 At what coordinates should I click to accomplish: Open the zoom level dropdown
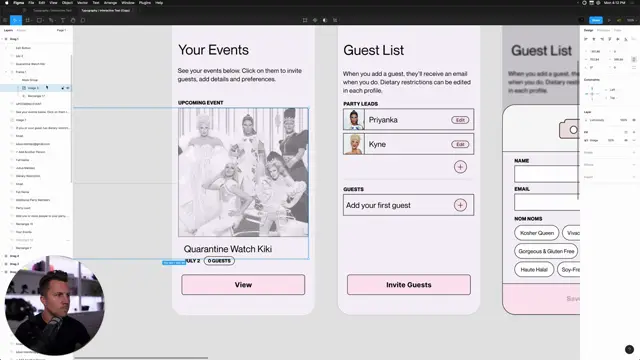pos(631,20)
